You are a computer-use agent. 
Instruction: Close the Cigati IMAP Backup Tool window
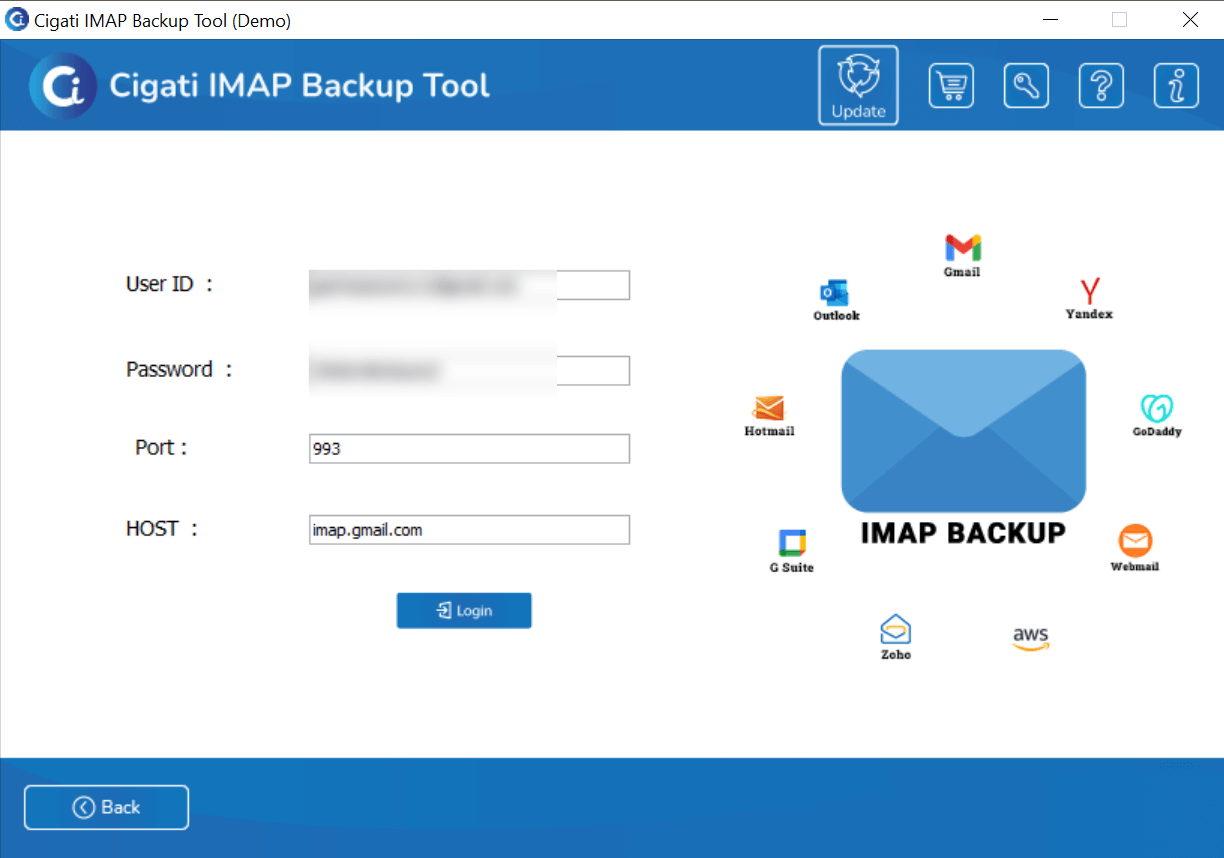[x=1190, y=19]
